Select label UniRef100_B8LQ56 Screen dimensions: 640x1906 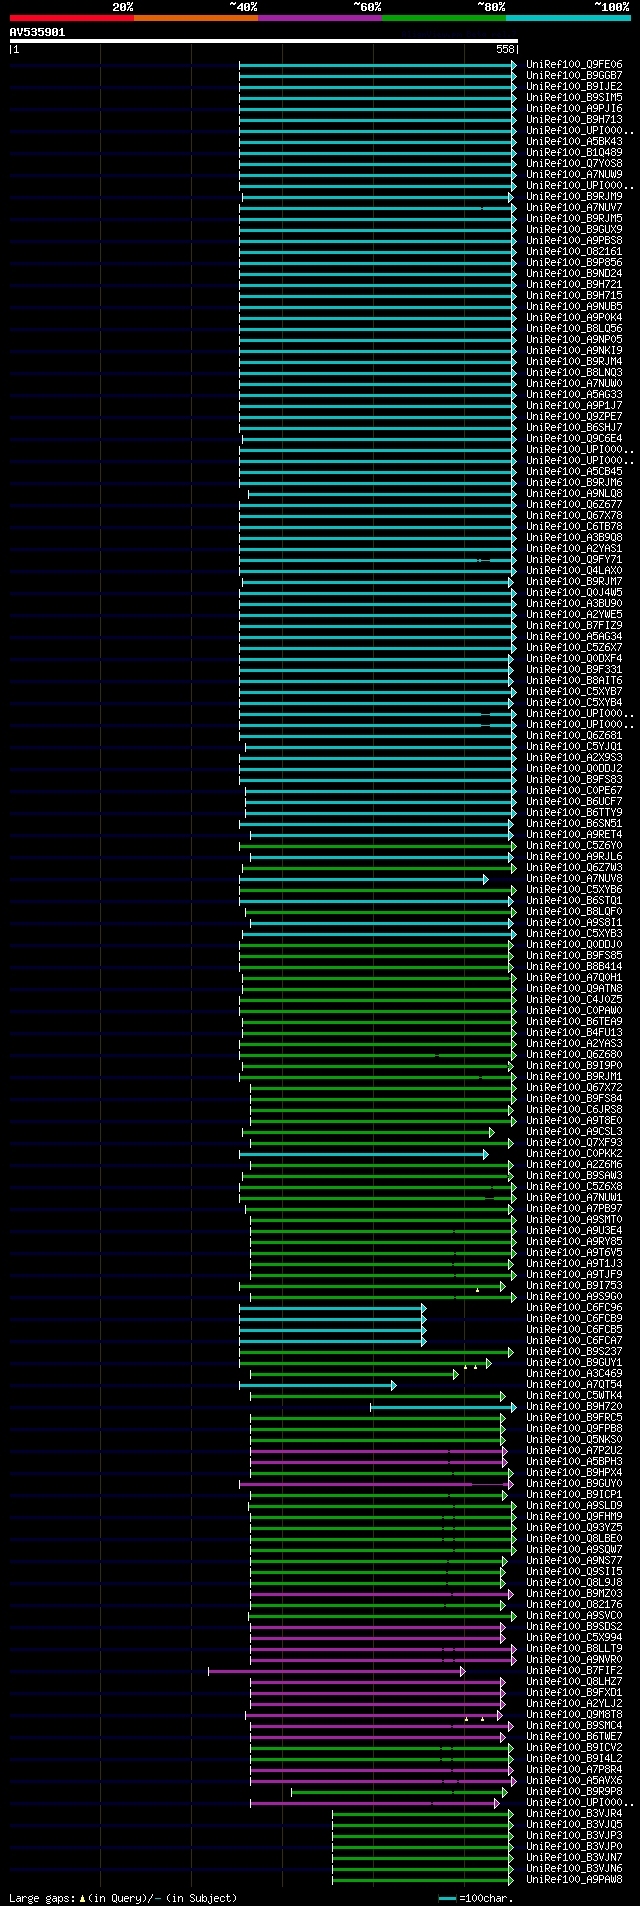pos(574,328)
